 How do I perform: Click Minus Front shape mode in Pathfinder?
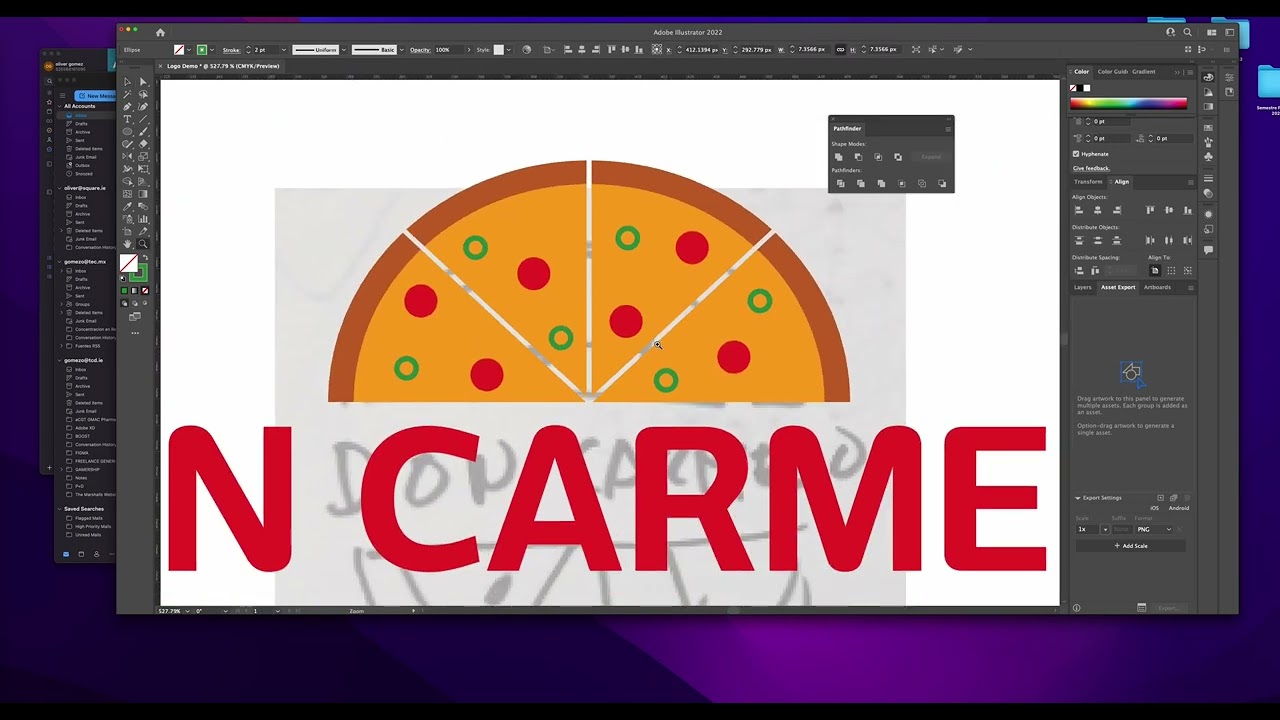(858, 157)
